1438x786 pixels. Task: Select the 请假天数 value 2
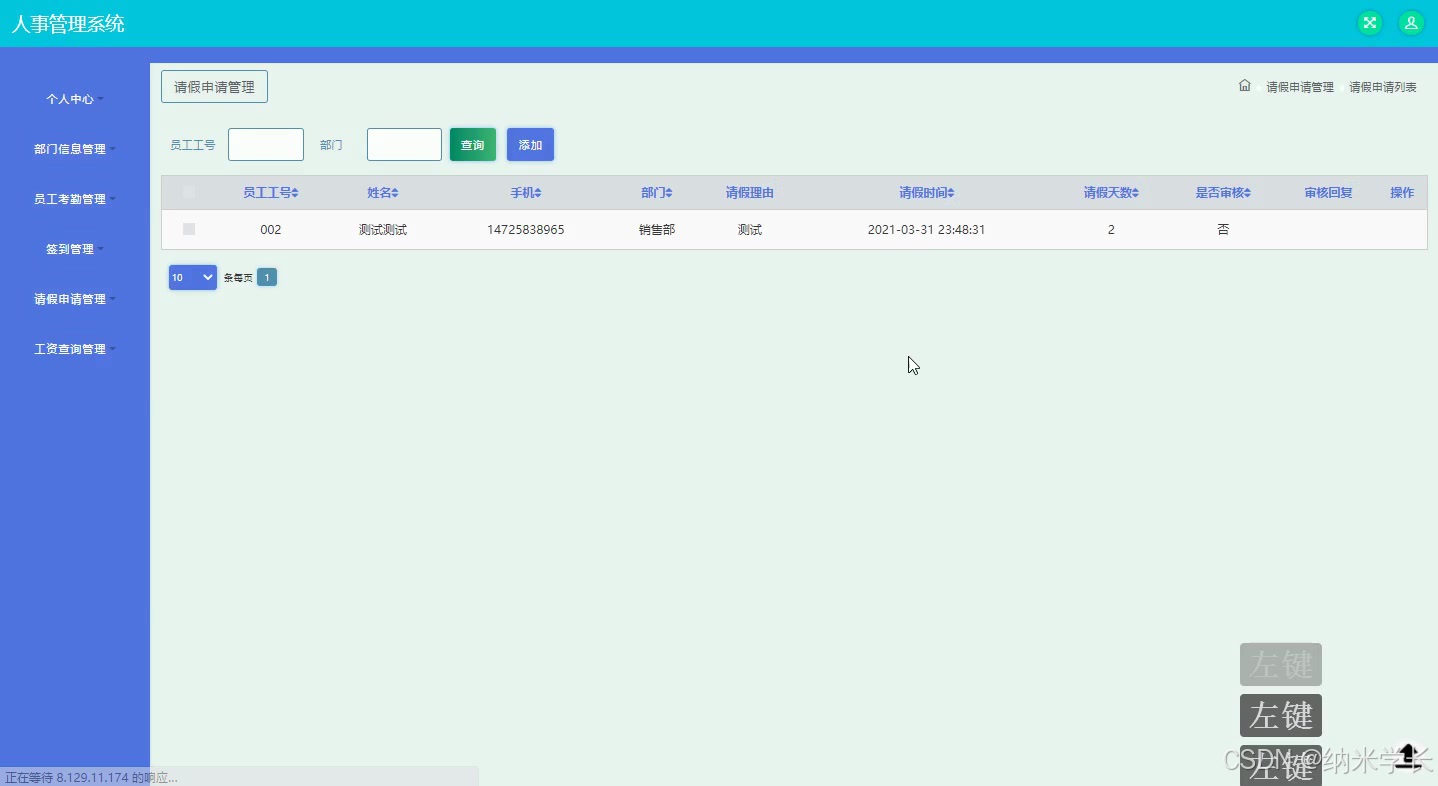click(1111, 230)
